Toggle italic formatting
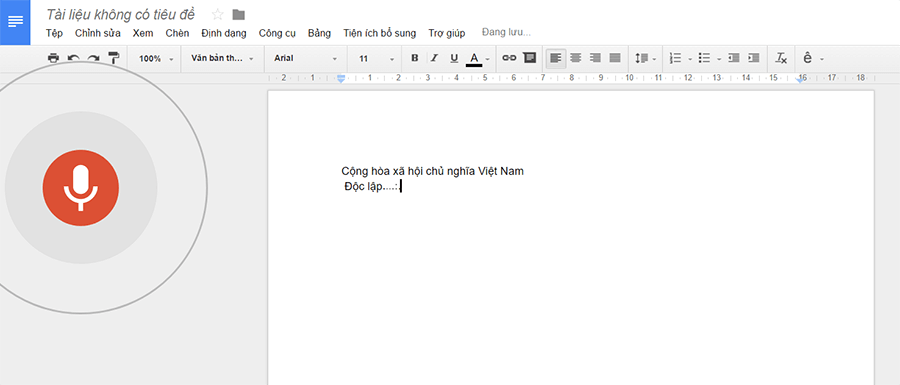The image size is (900, 385). click(x=435, y=58)
